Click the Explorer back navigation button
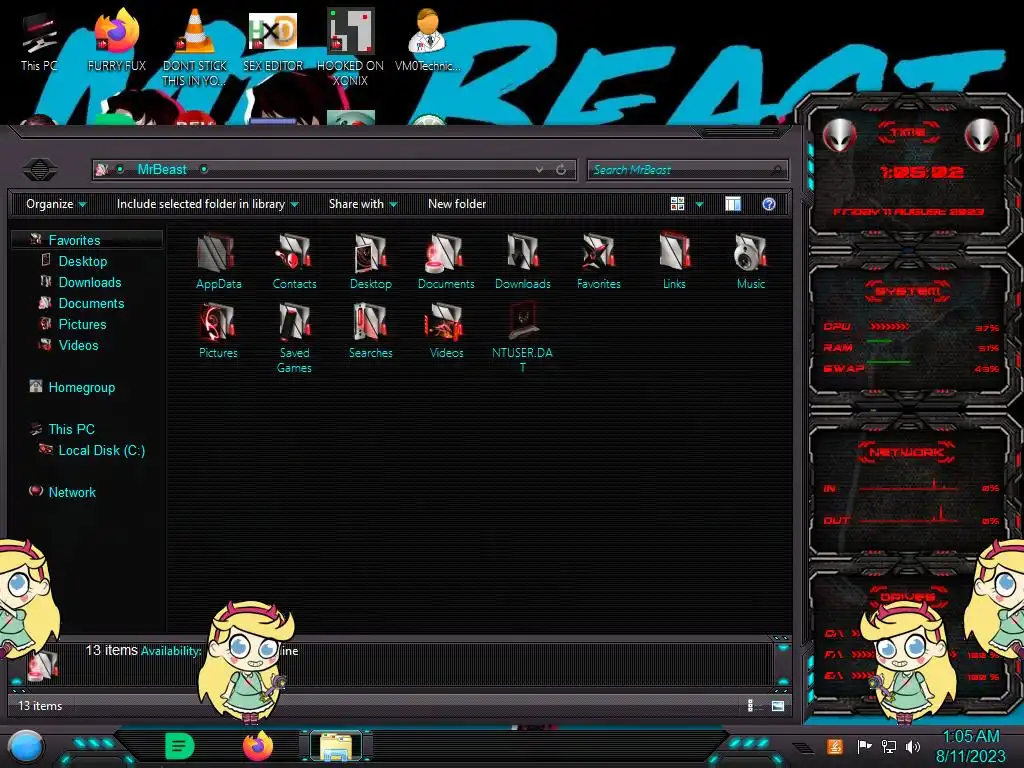Screen dimensions: 1024x768 [x=40, y=170]
